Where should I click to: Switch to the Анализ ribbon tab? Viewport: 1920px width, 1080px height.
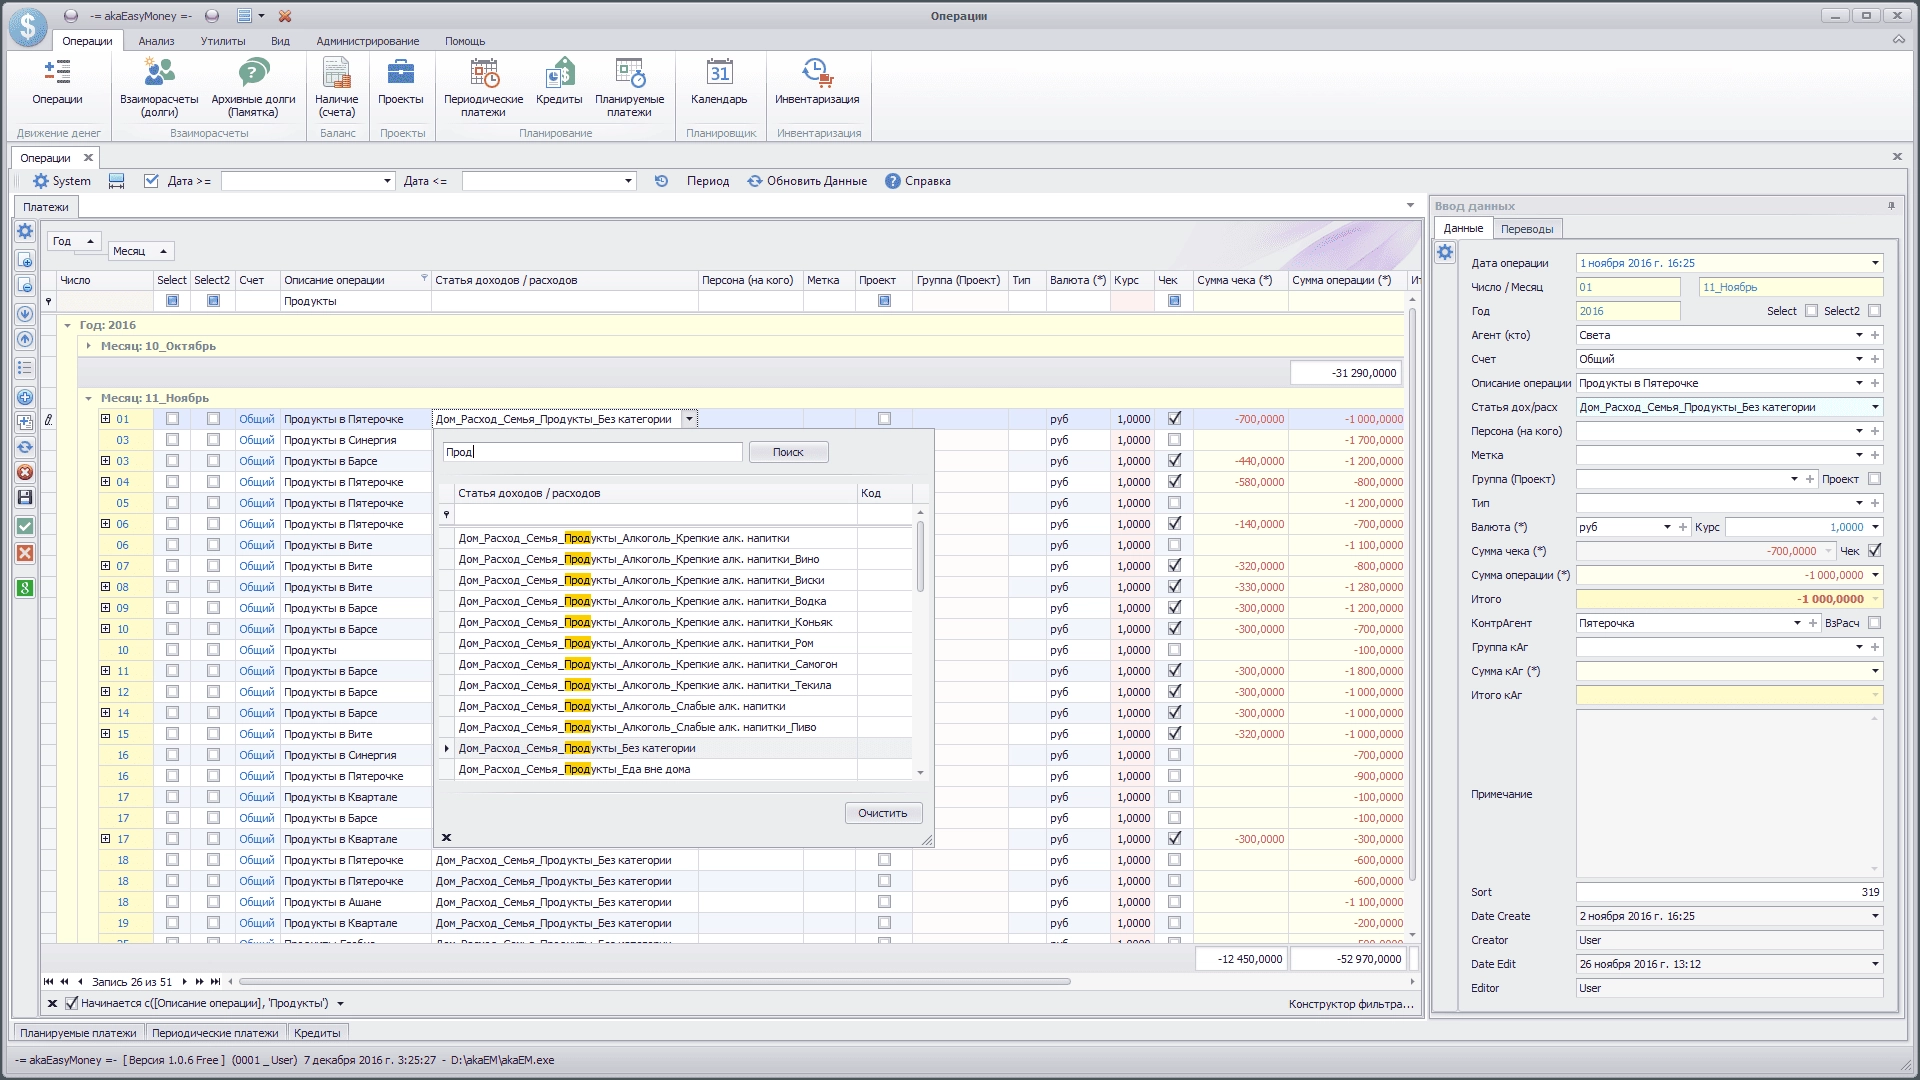(156, 41)
